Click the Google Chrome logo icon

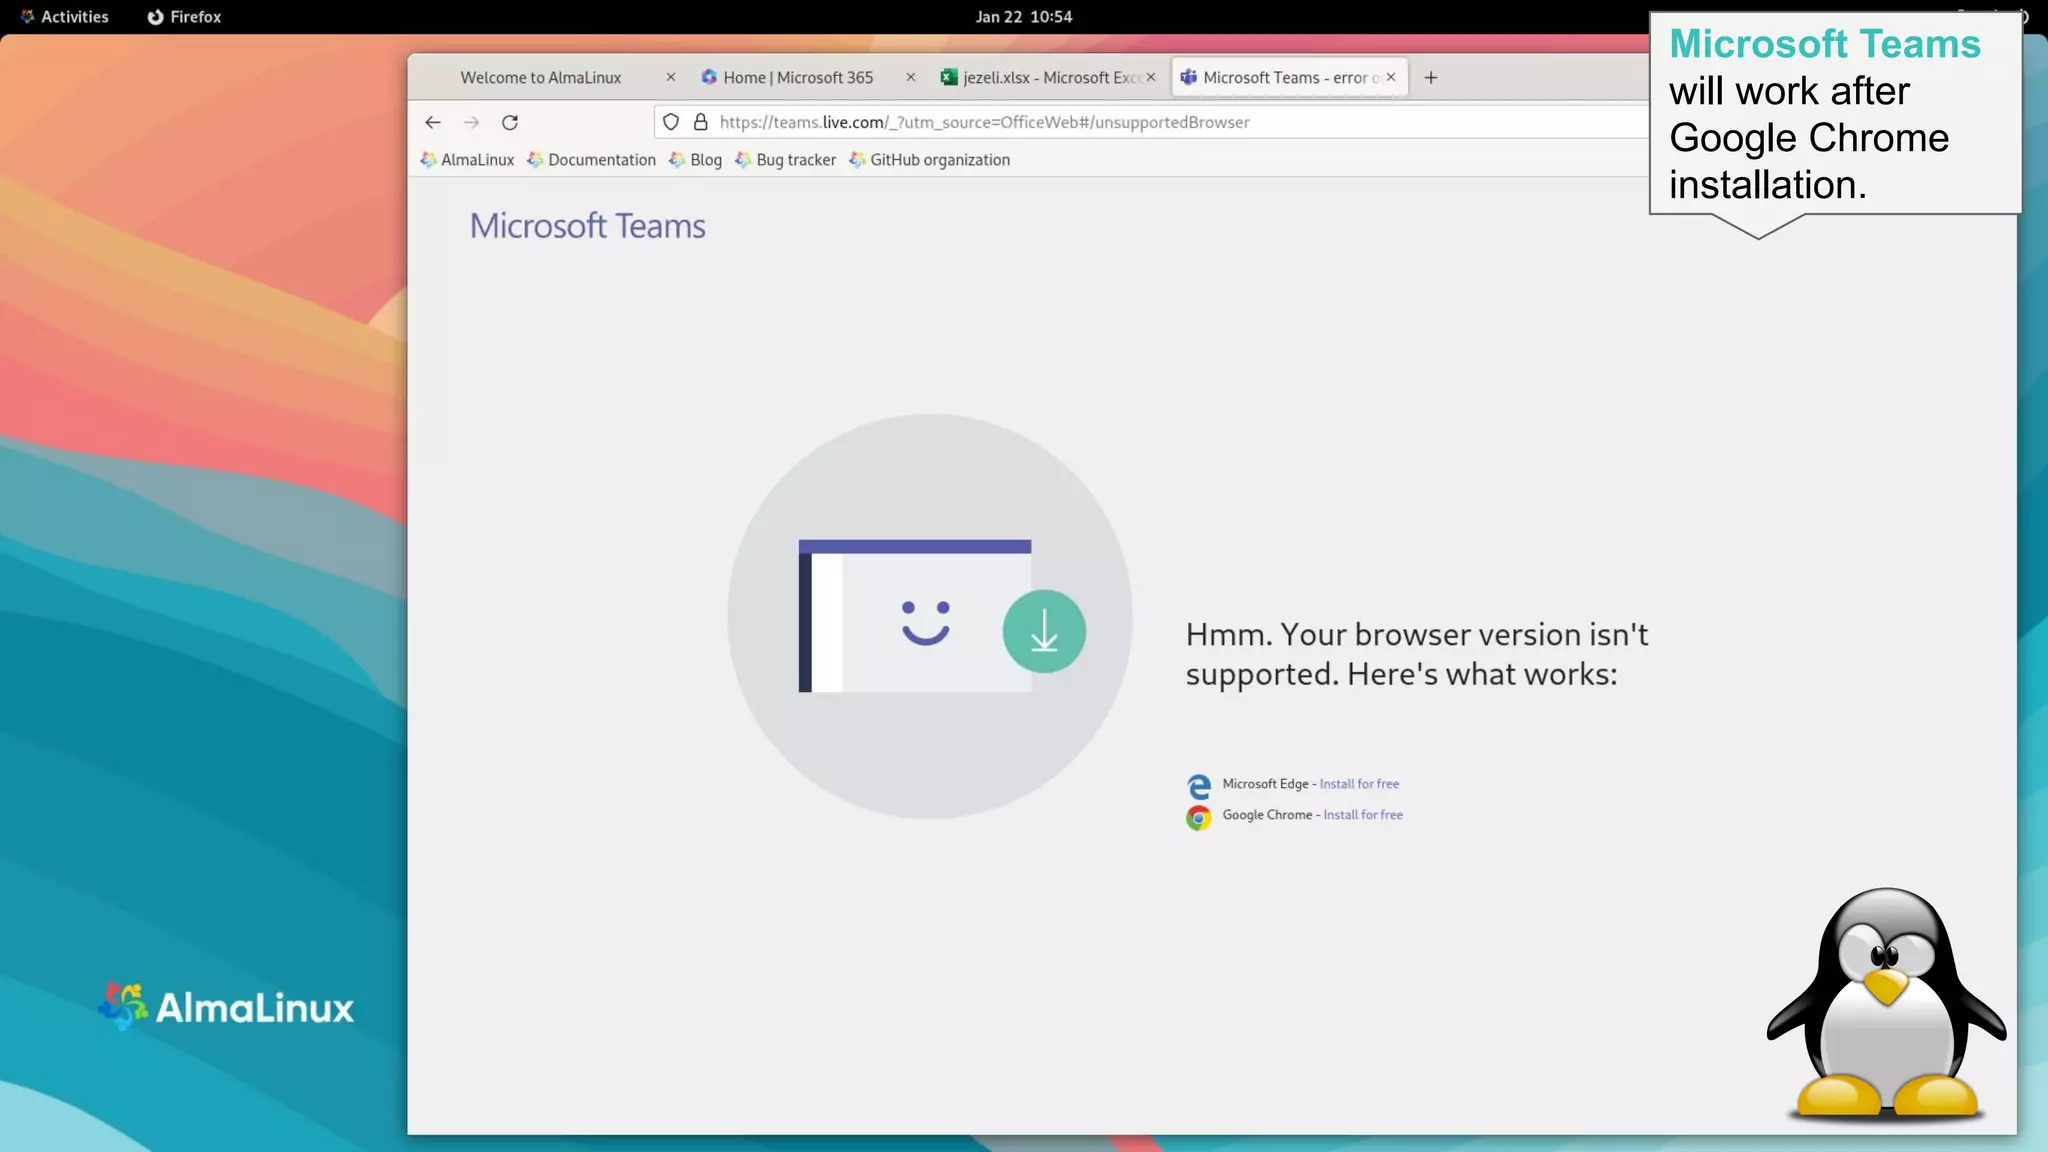1198,818
